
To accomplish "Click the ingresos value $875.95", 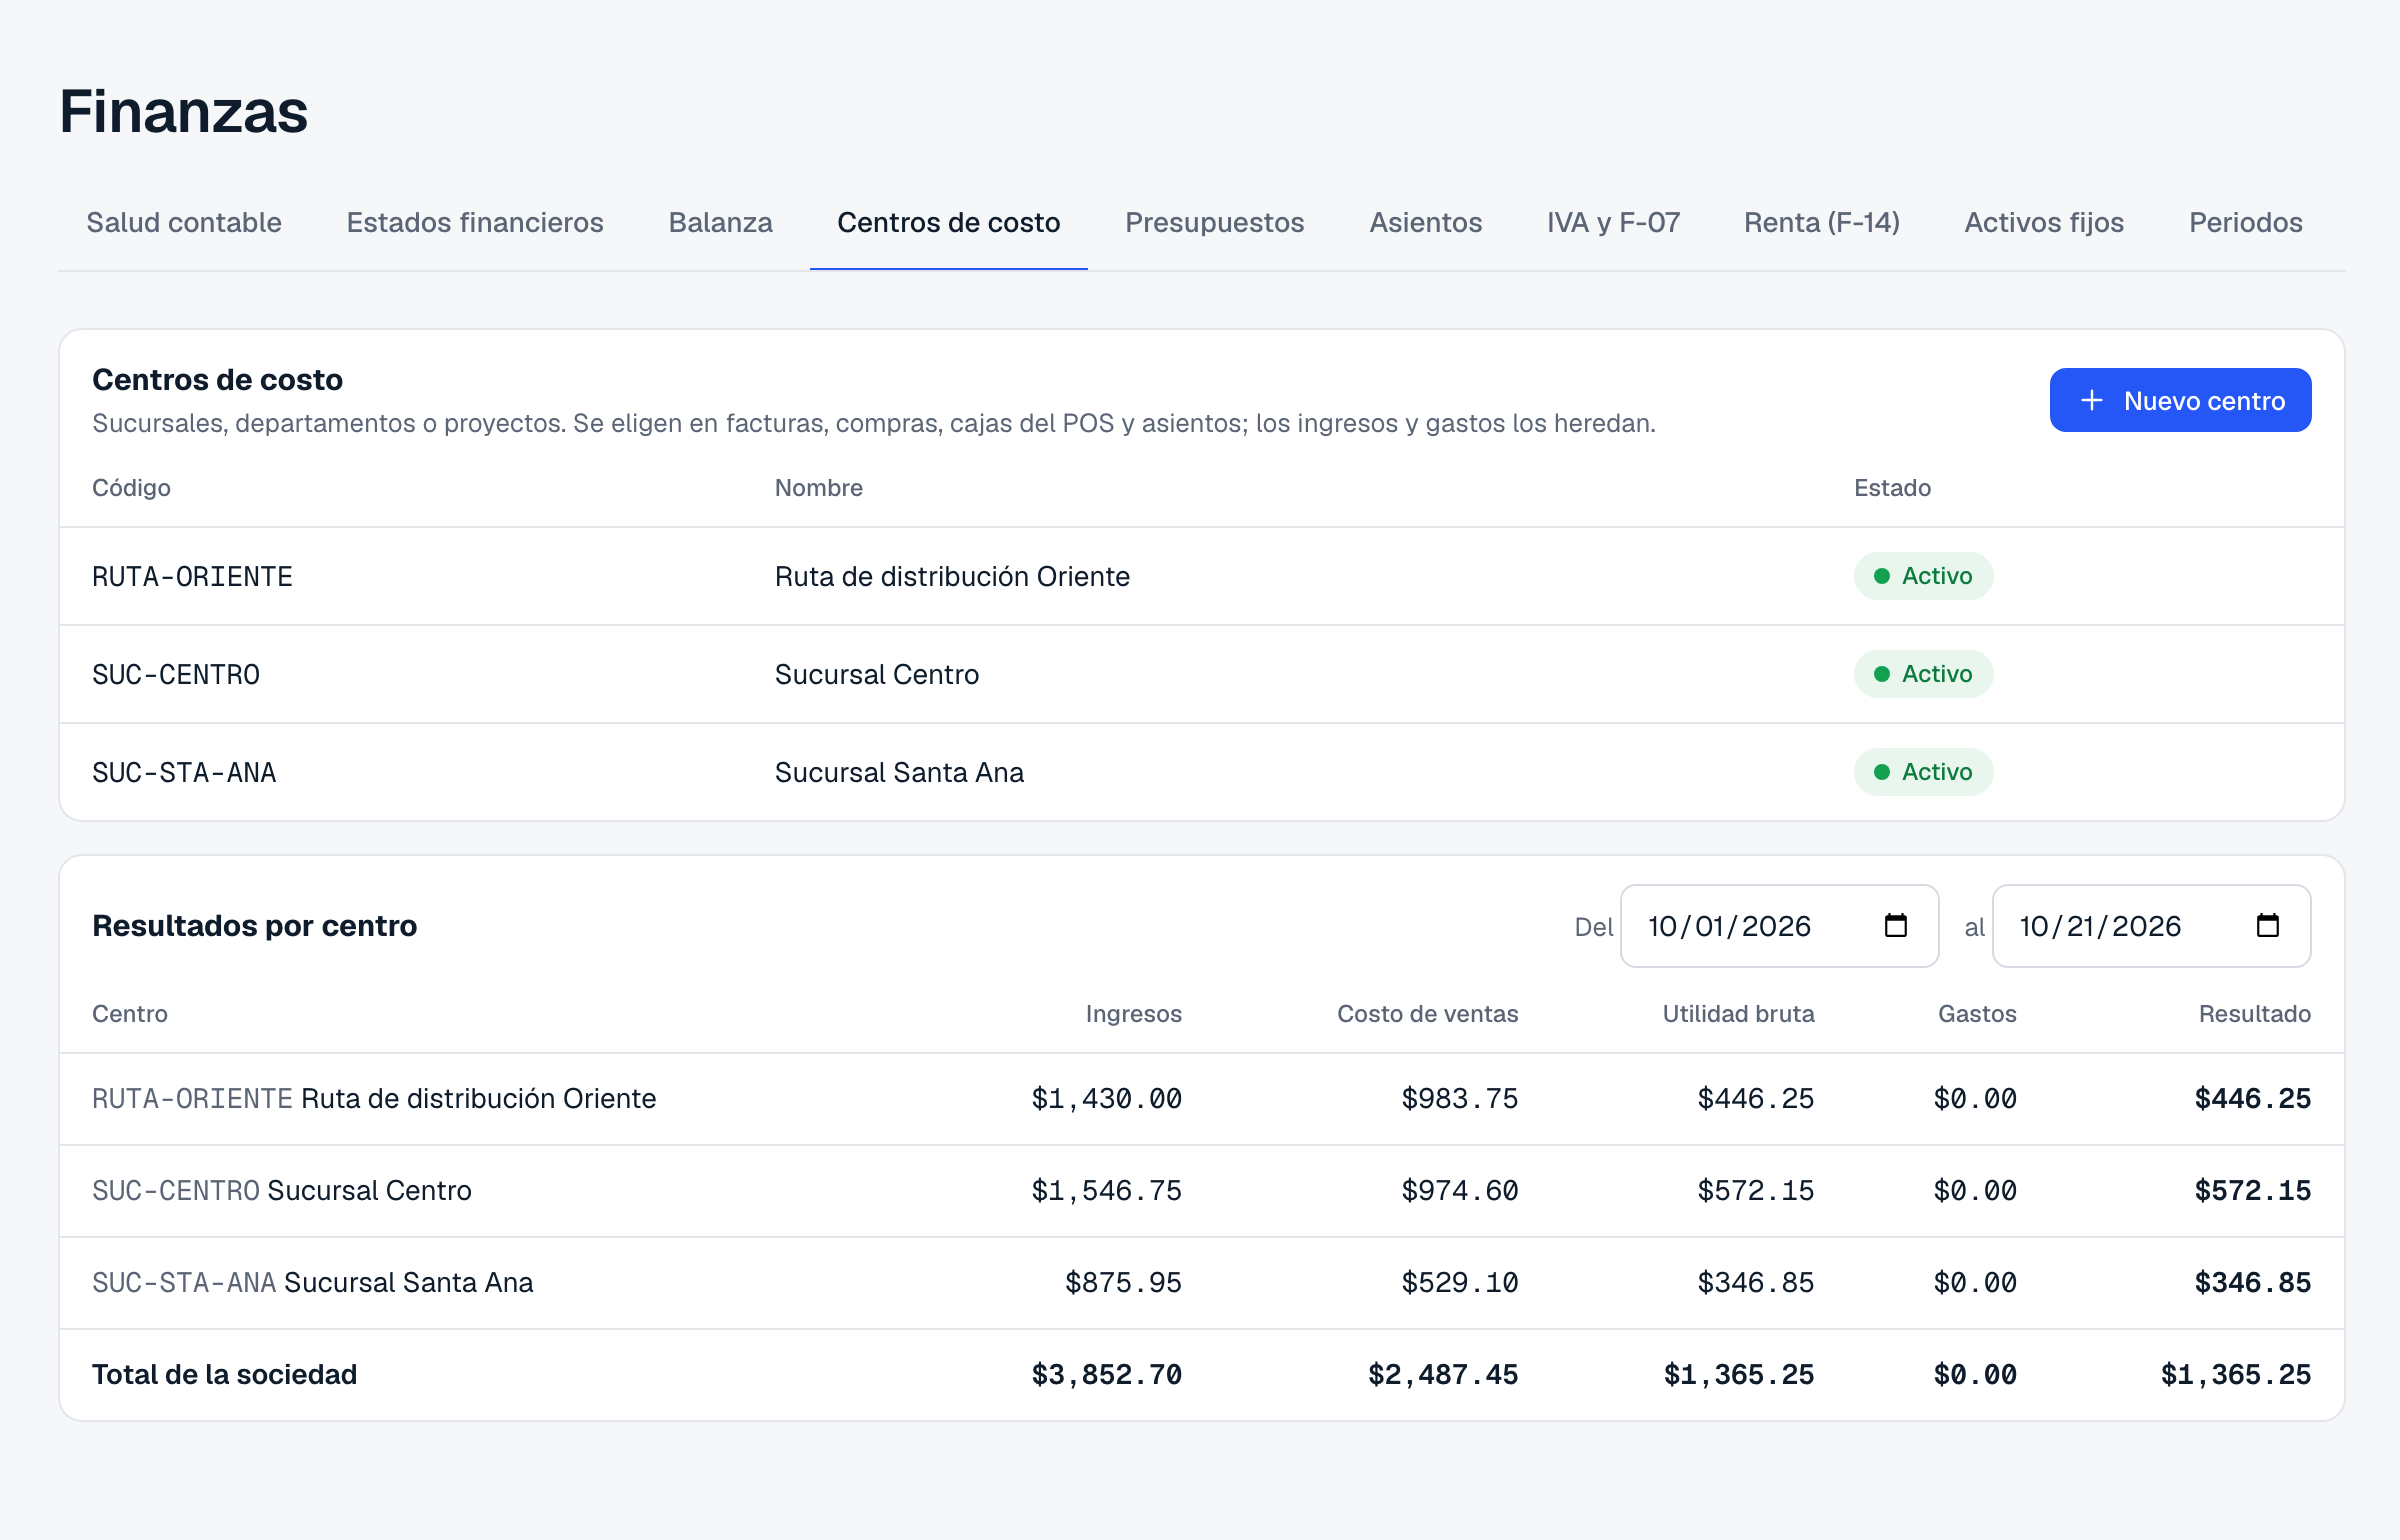I will (x=1123, y=1283).
